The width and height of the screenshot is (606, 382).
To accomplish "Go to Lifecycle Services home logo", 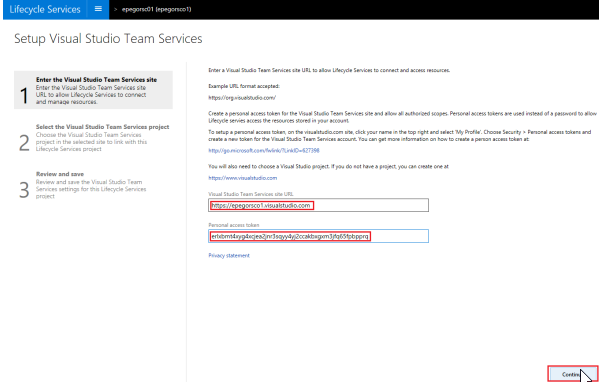I will click(45, 9).
